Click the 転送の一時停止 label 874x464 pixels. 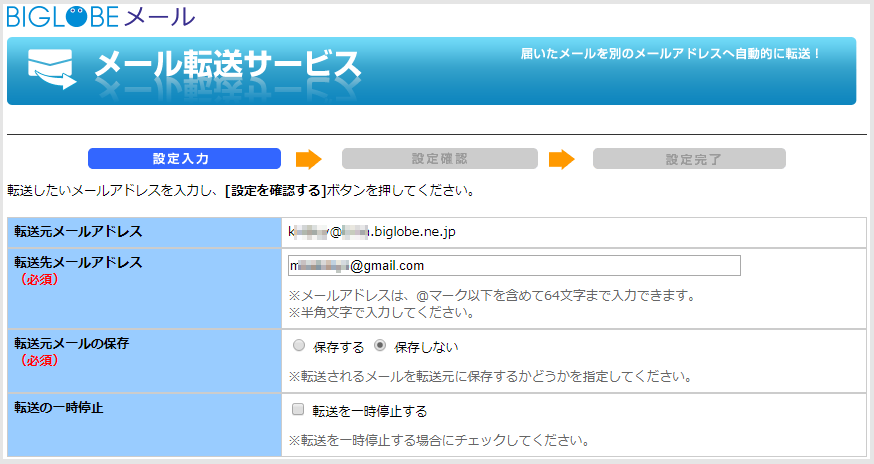(x=59, y=408)
